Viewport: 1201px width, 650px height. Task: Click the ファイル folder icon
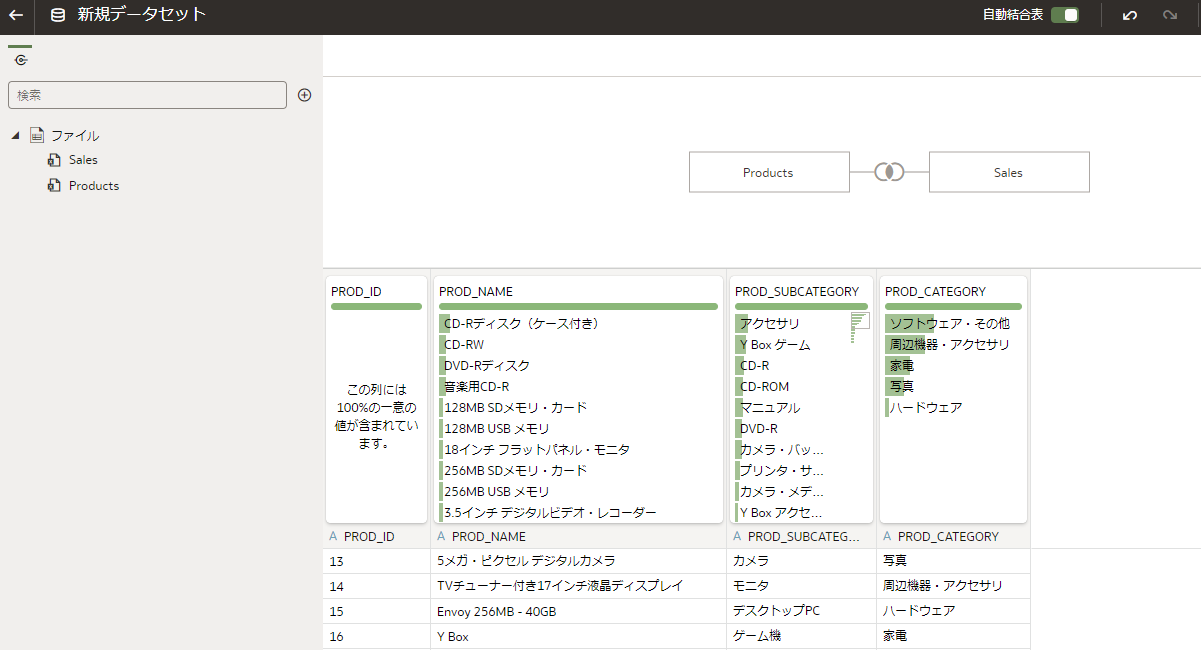(x=37, y=135)
